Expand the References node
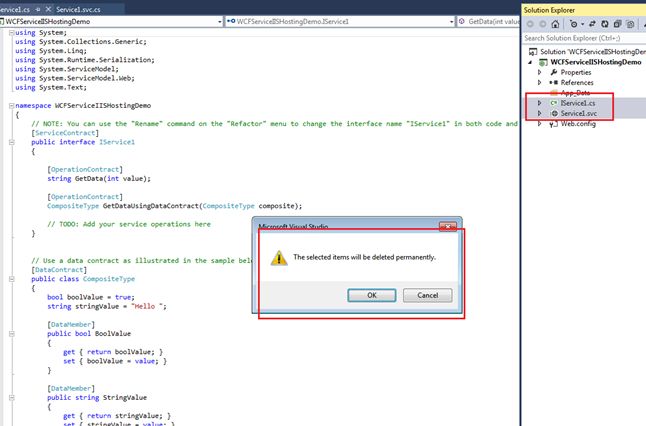 click(x=539, y=82)
